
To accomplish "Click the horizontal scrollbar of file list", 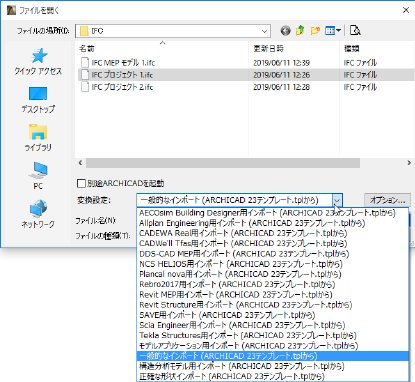I will point(223,163).
